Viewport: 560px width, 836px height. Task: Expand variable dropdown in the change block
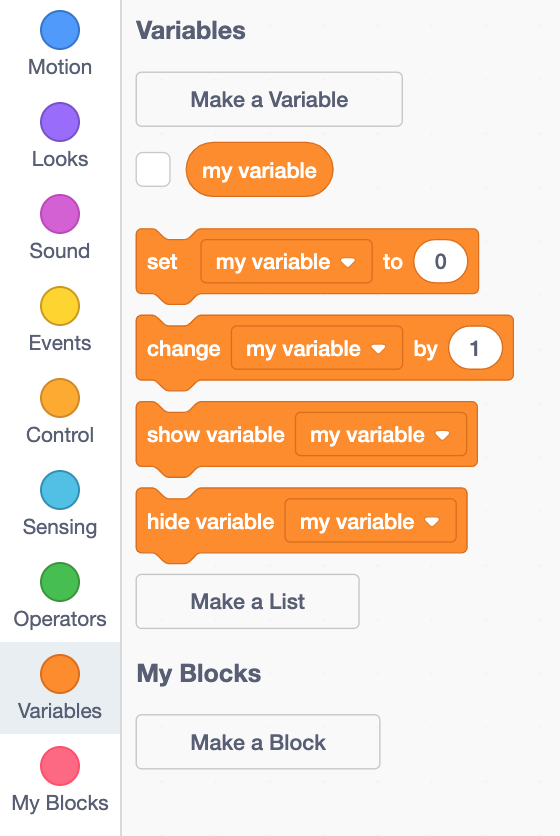pyautogui.click(x=317, y=348)
